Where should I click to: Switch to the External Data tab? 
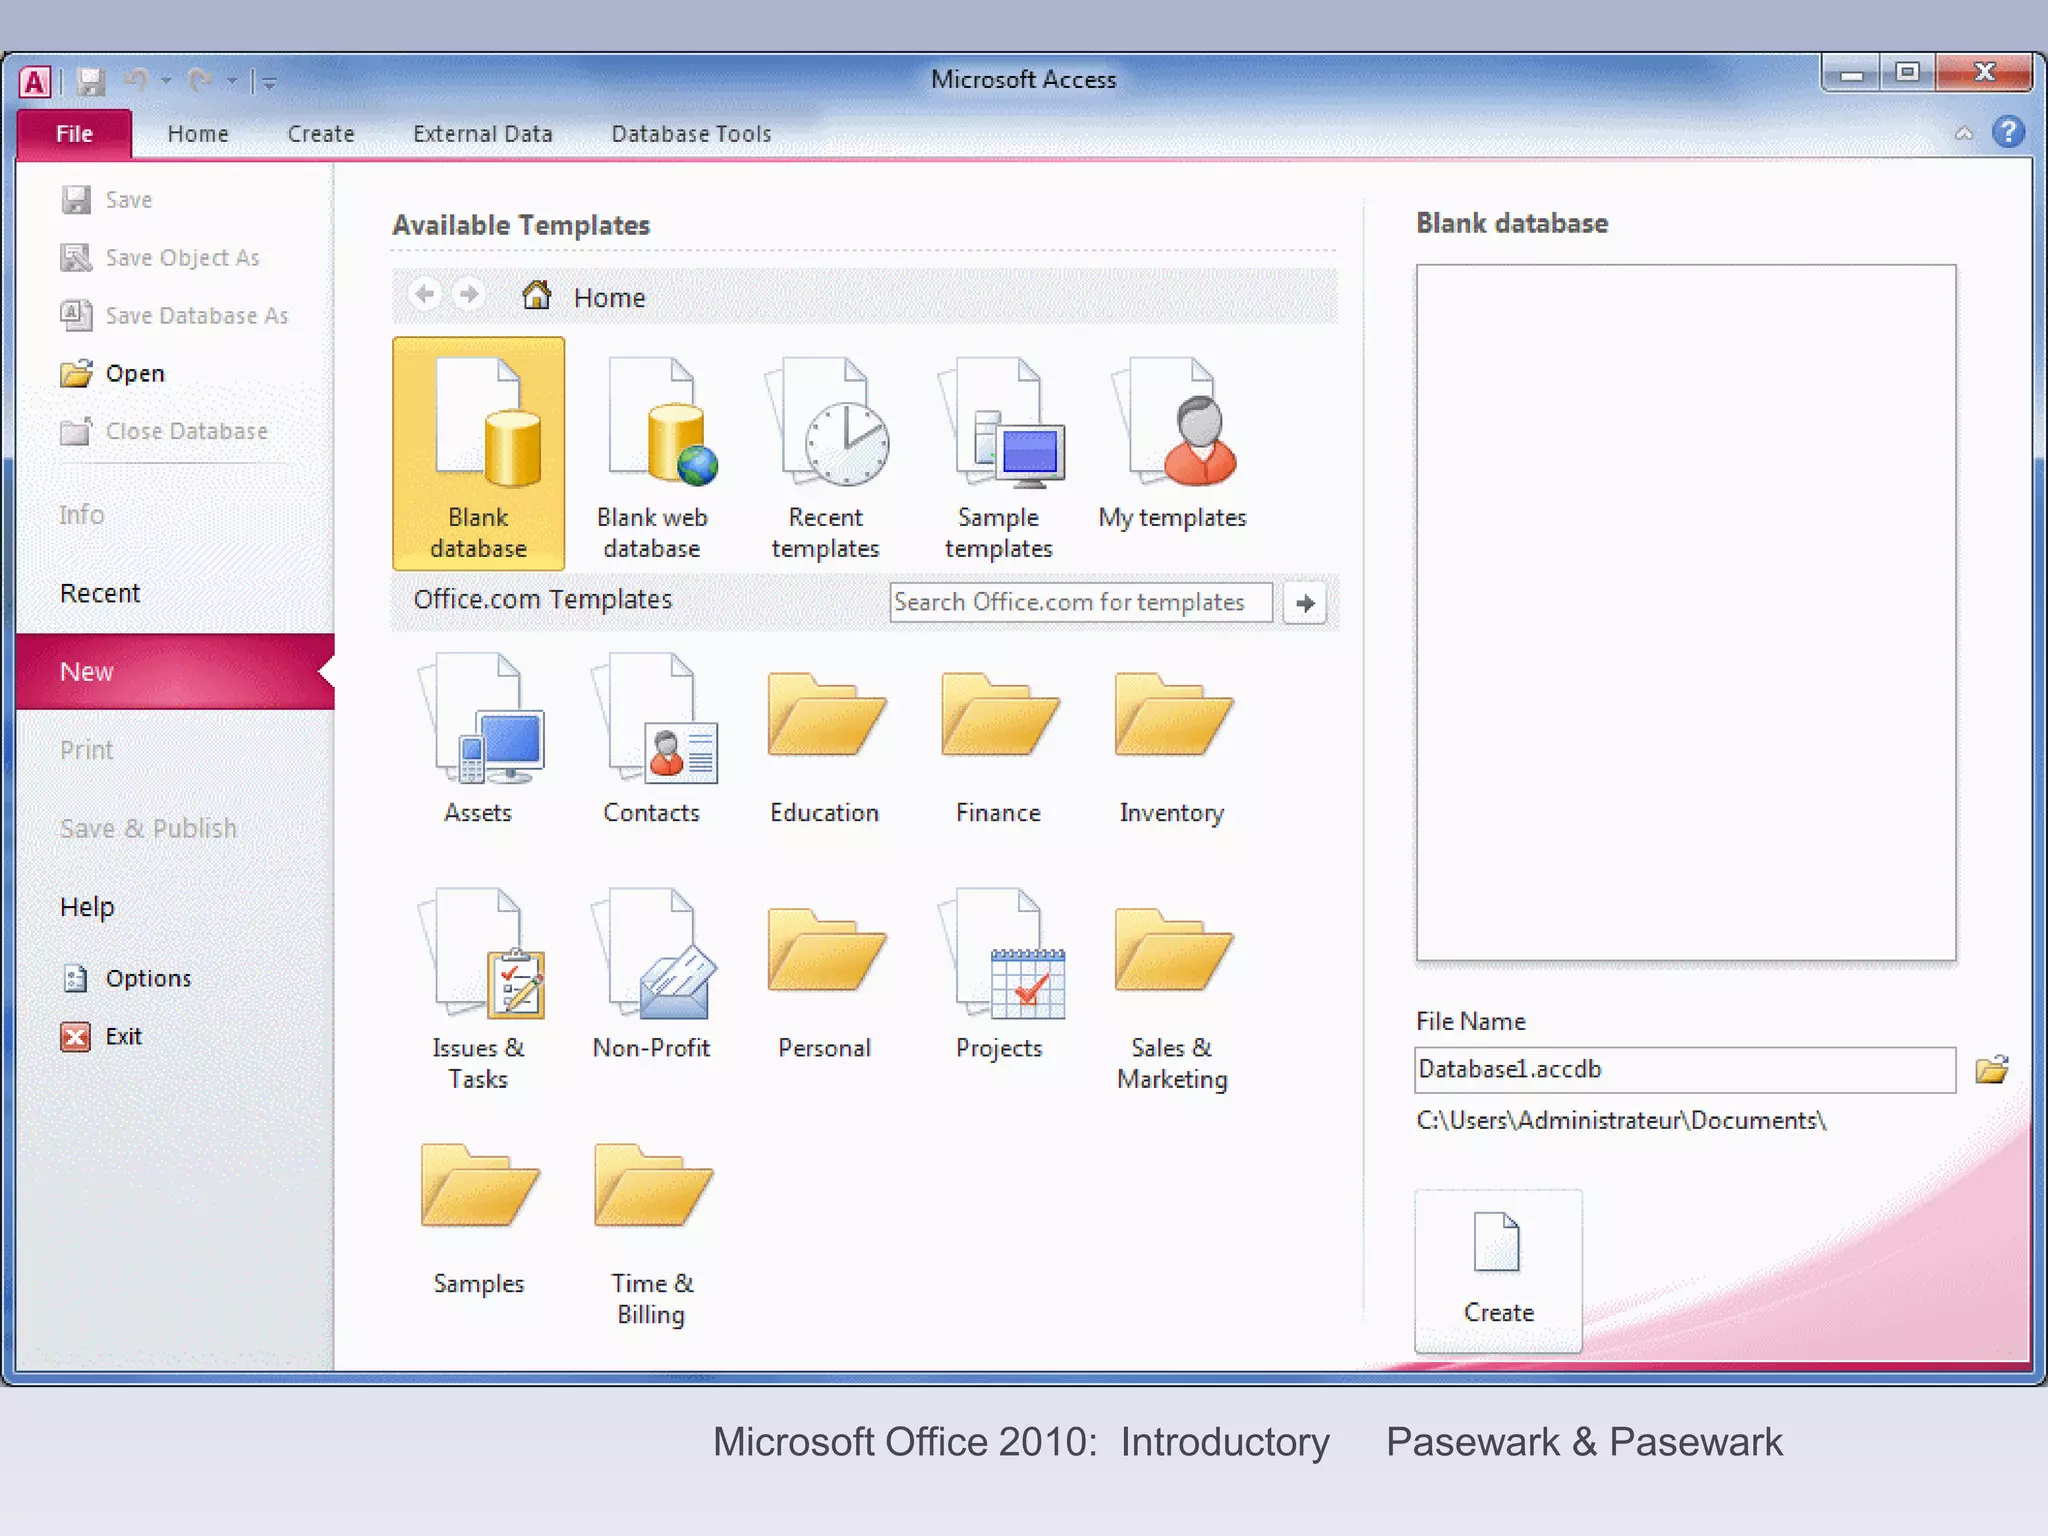tap(483, 134)
